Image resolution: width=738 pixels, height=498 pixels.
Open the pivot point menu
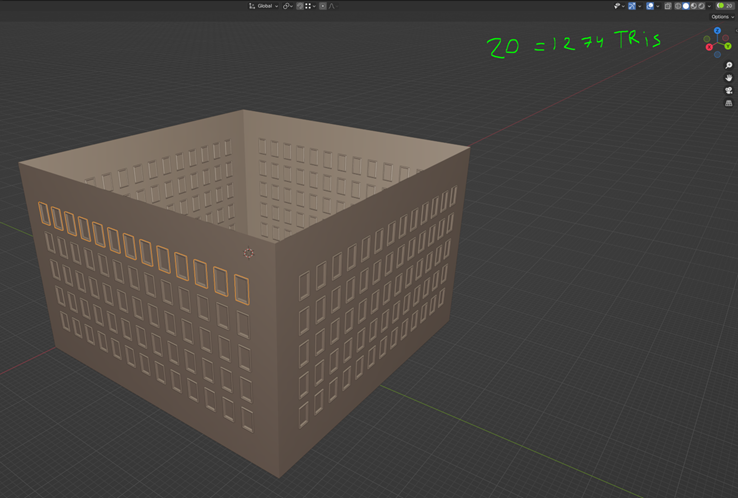tap(287, 6)
